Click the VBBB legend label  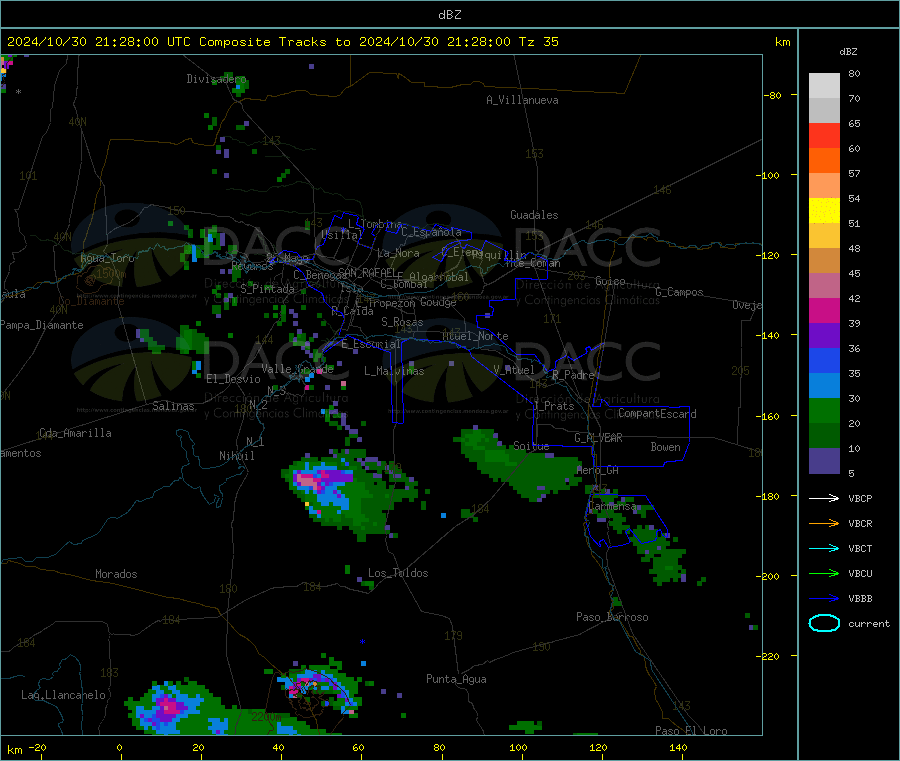(x=860, y=598)
